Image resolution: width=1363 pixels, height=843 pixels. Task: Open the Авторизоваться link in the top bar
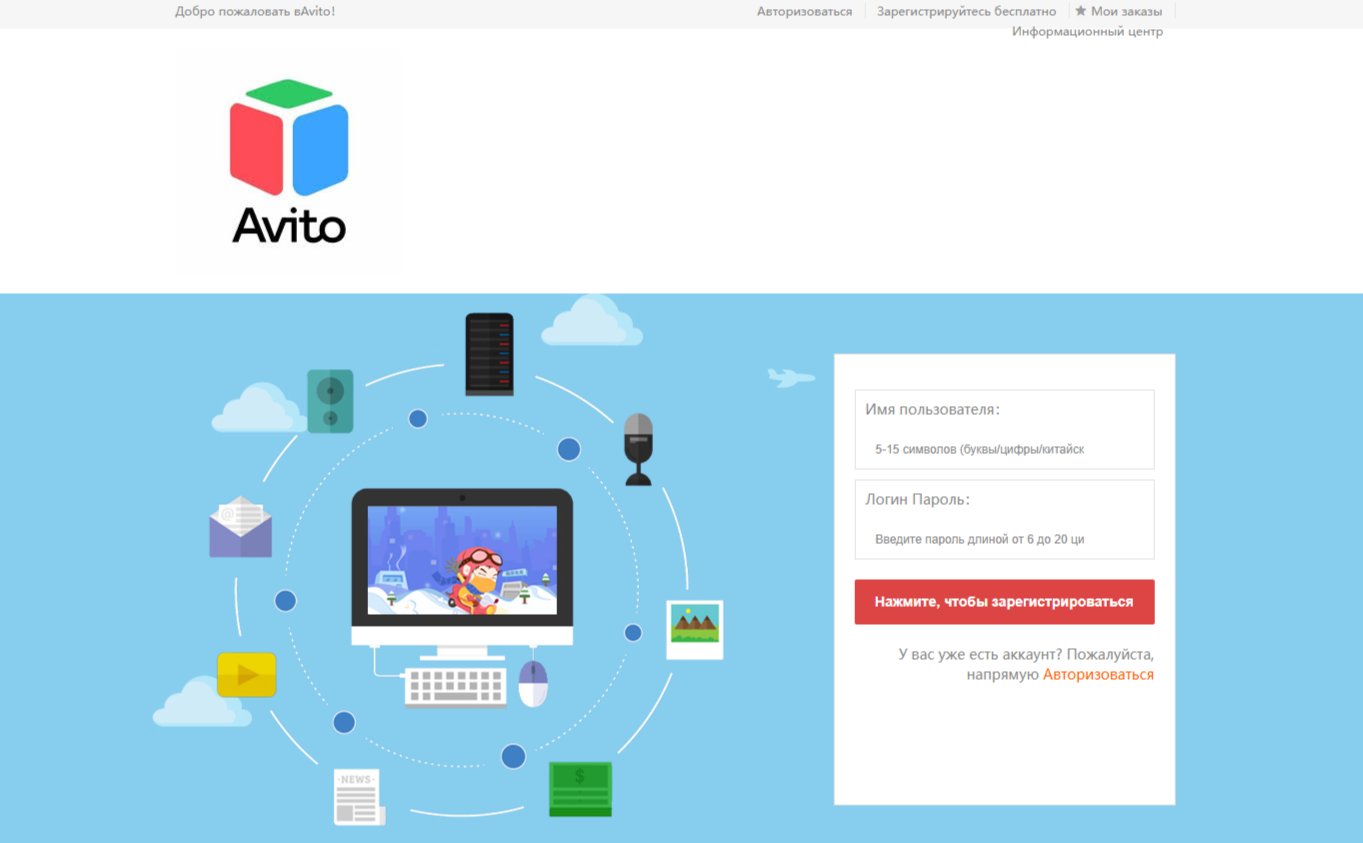point(805,11)
